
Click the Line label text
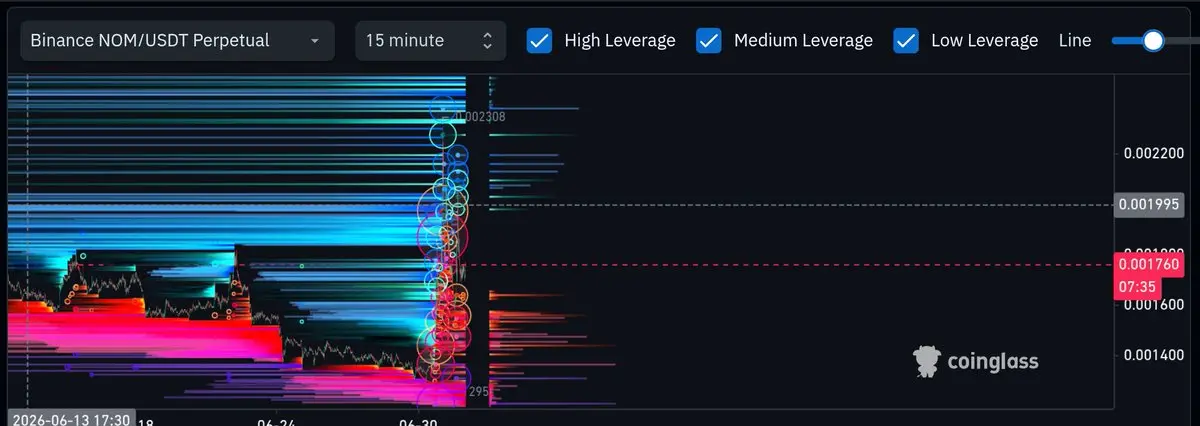1075,41
